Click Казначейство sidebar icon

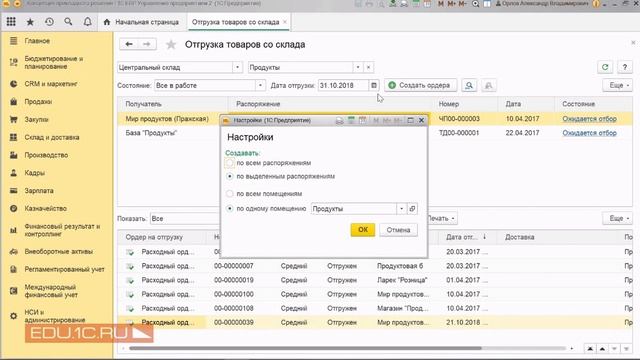13,208
